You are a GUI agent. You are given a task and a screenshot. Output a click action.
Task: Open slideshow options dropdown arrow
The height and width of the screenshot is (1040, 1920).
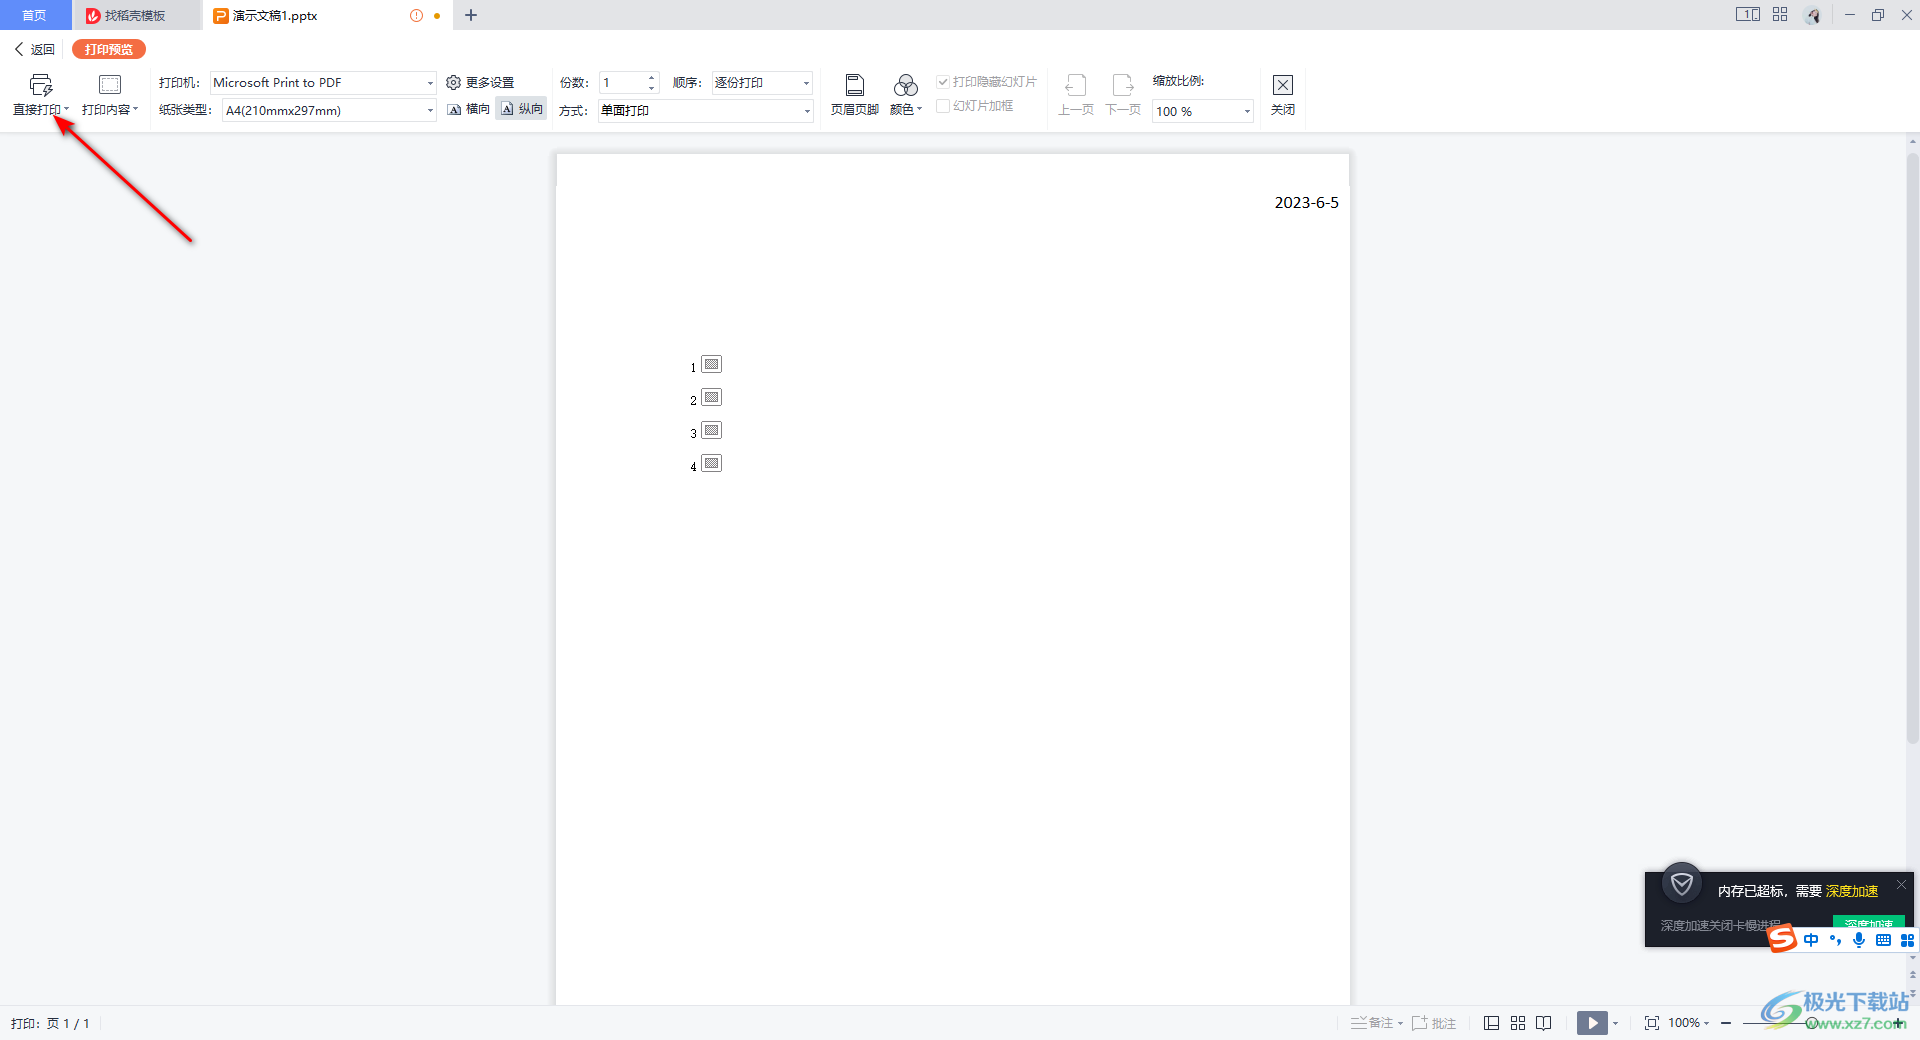1615,1023
